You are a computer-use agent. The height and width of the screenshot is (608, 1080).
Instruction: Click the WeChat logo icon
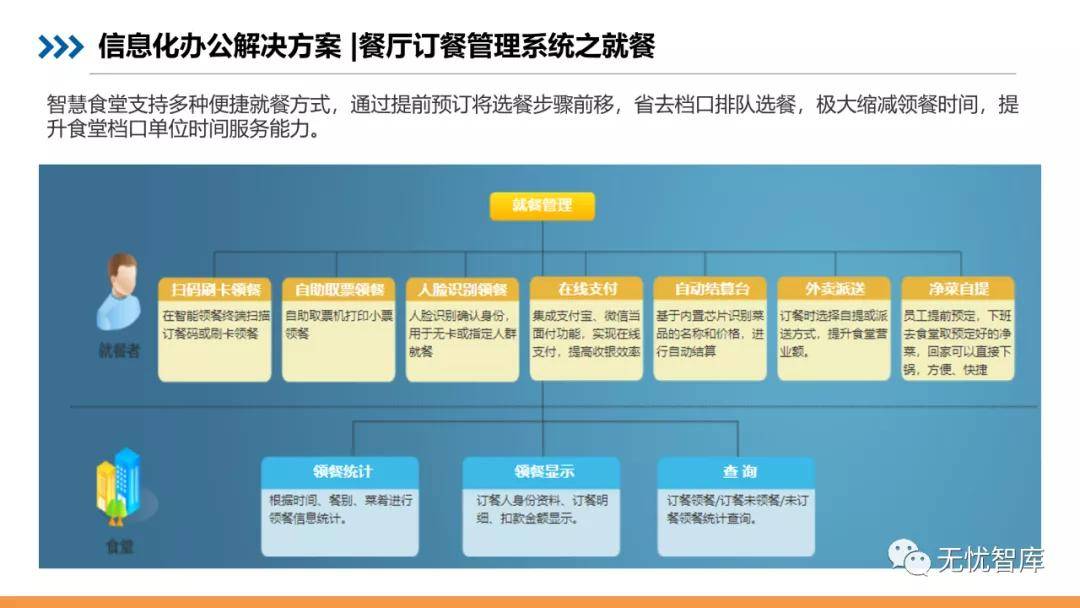911,558
